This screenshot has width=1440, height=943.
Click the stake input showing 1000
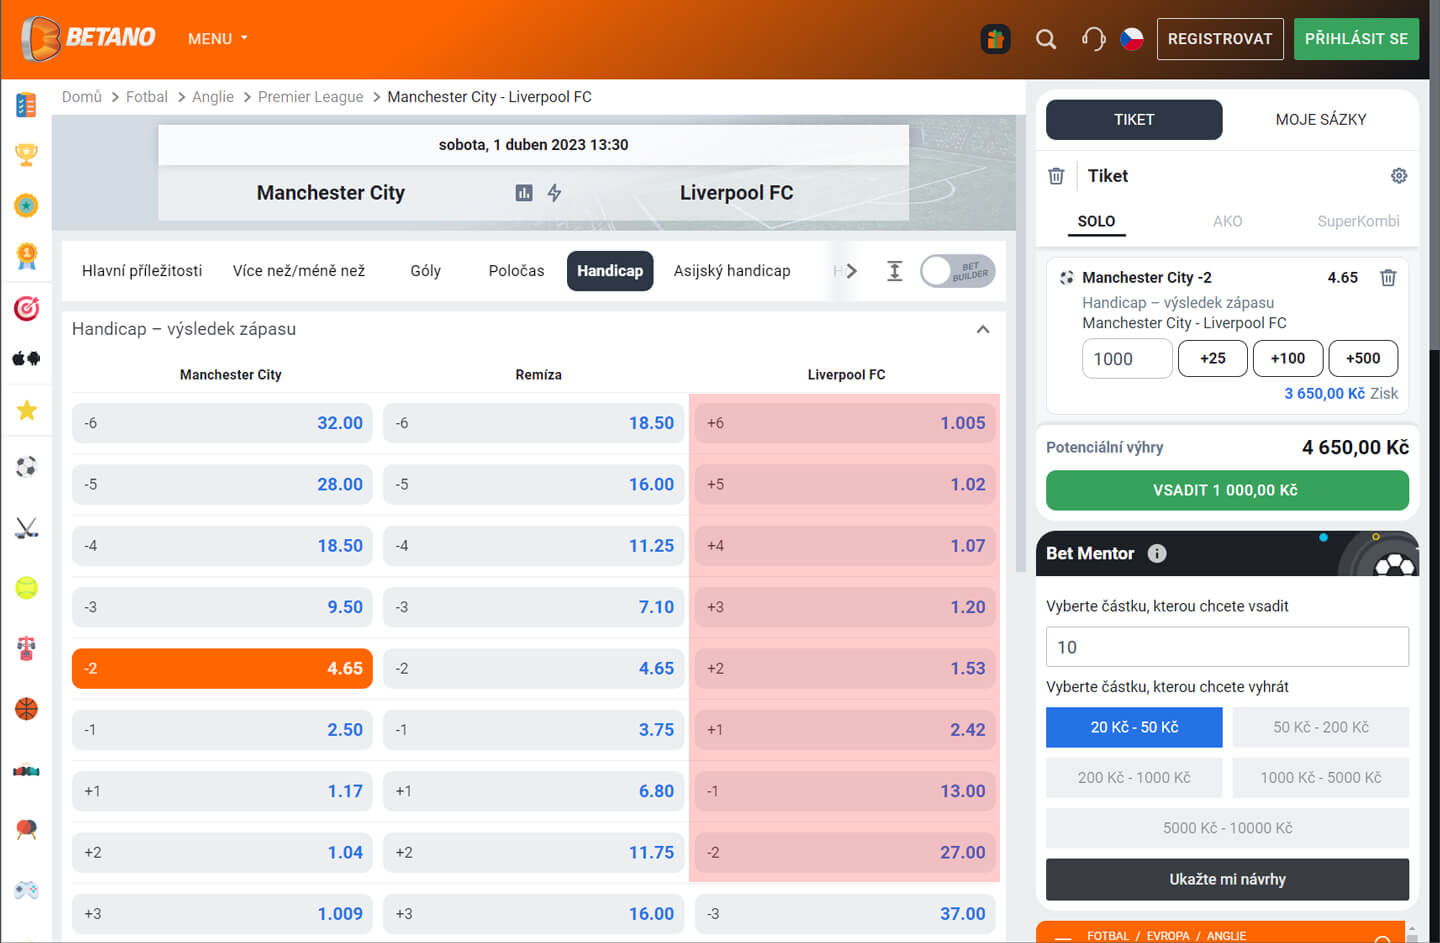[1127, 359]
